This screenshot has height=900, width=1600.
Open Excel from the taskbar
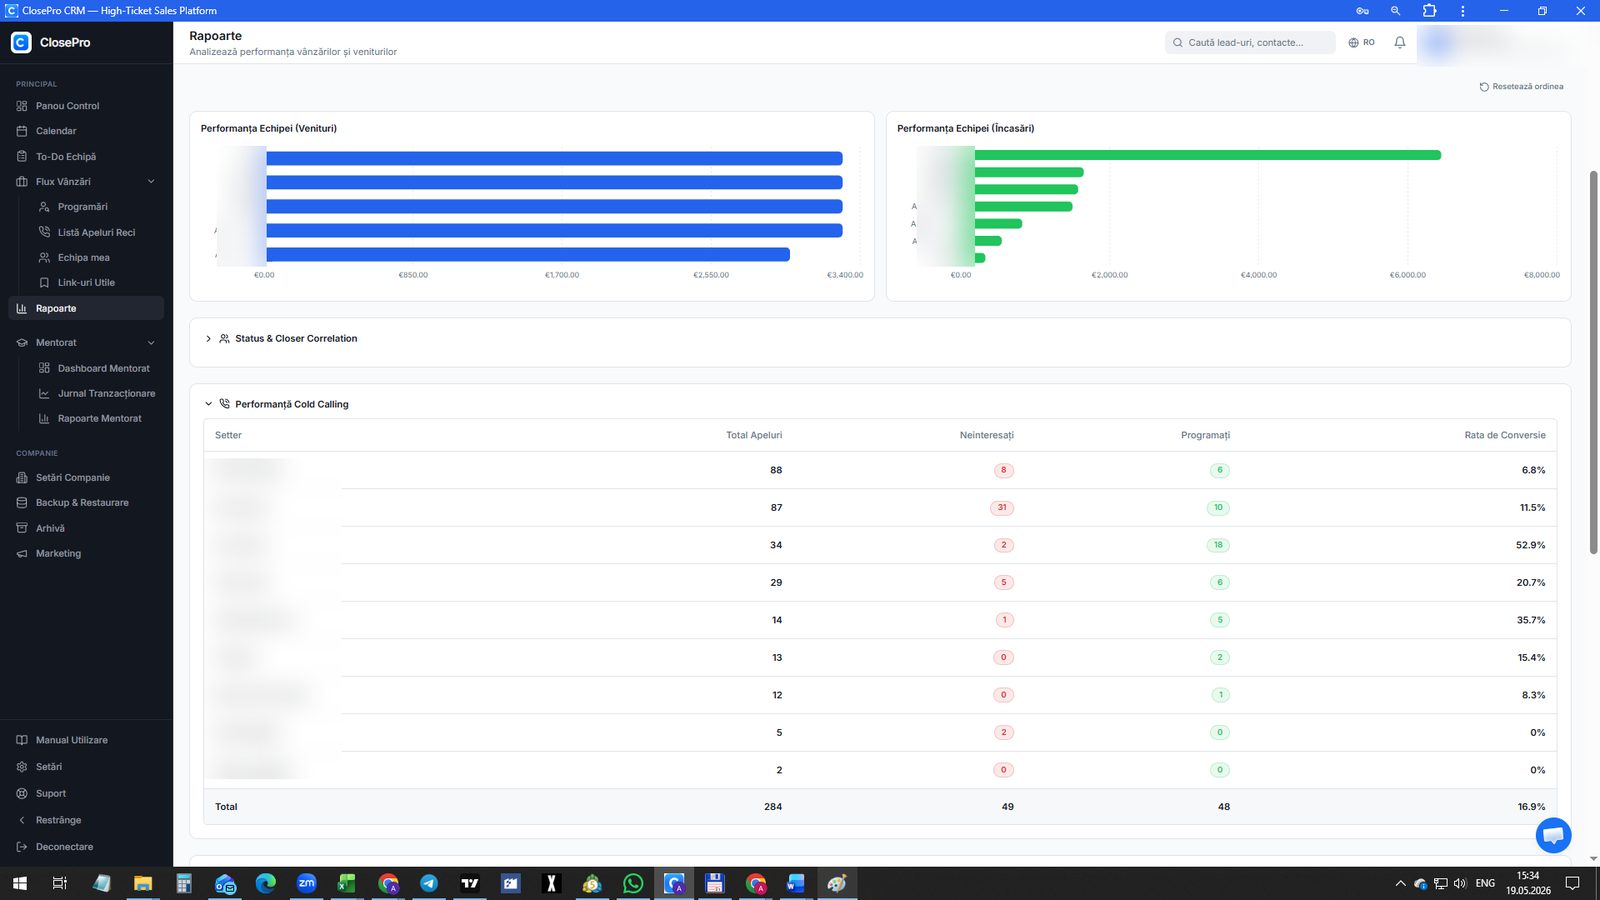point(347,883)
